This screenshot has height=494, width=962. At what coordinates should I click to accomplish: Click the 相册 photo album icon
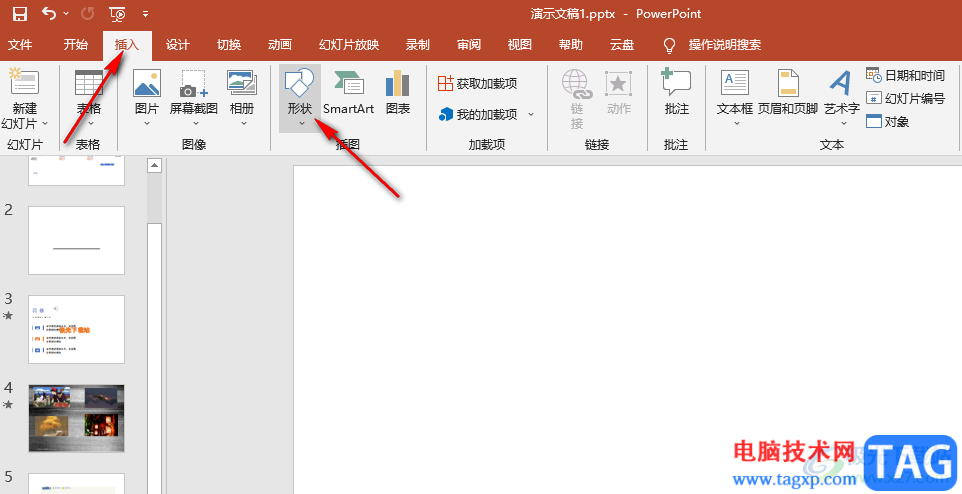coord(242,83)
